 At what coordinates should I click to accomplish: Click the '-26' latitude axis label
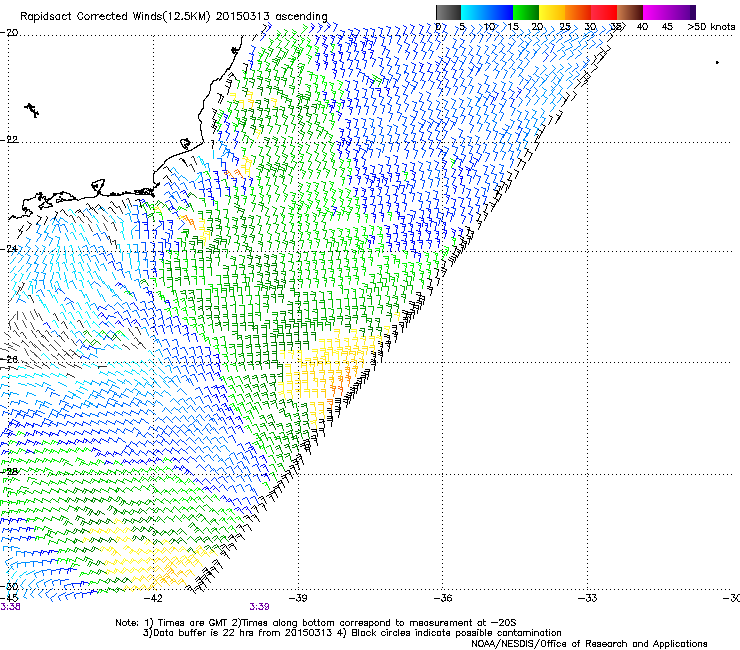(x=9, y=360)
